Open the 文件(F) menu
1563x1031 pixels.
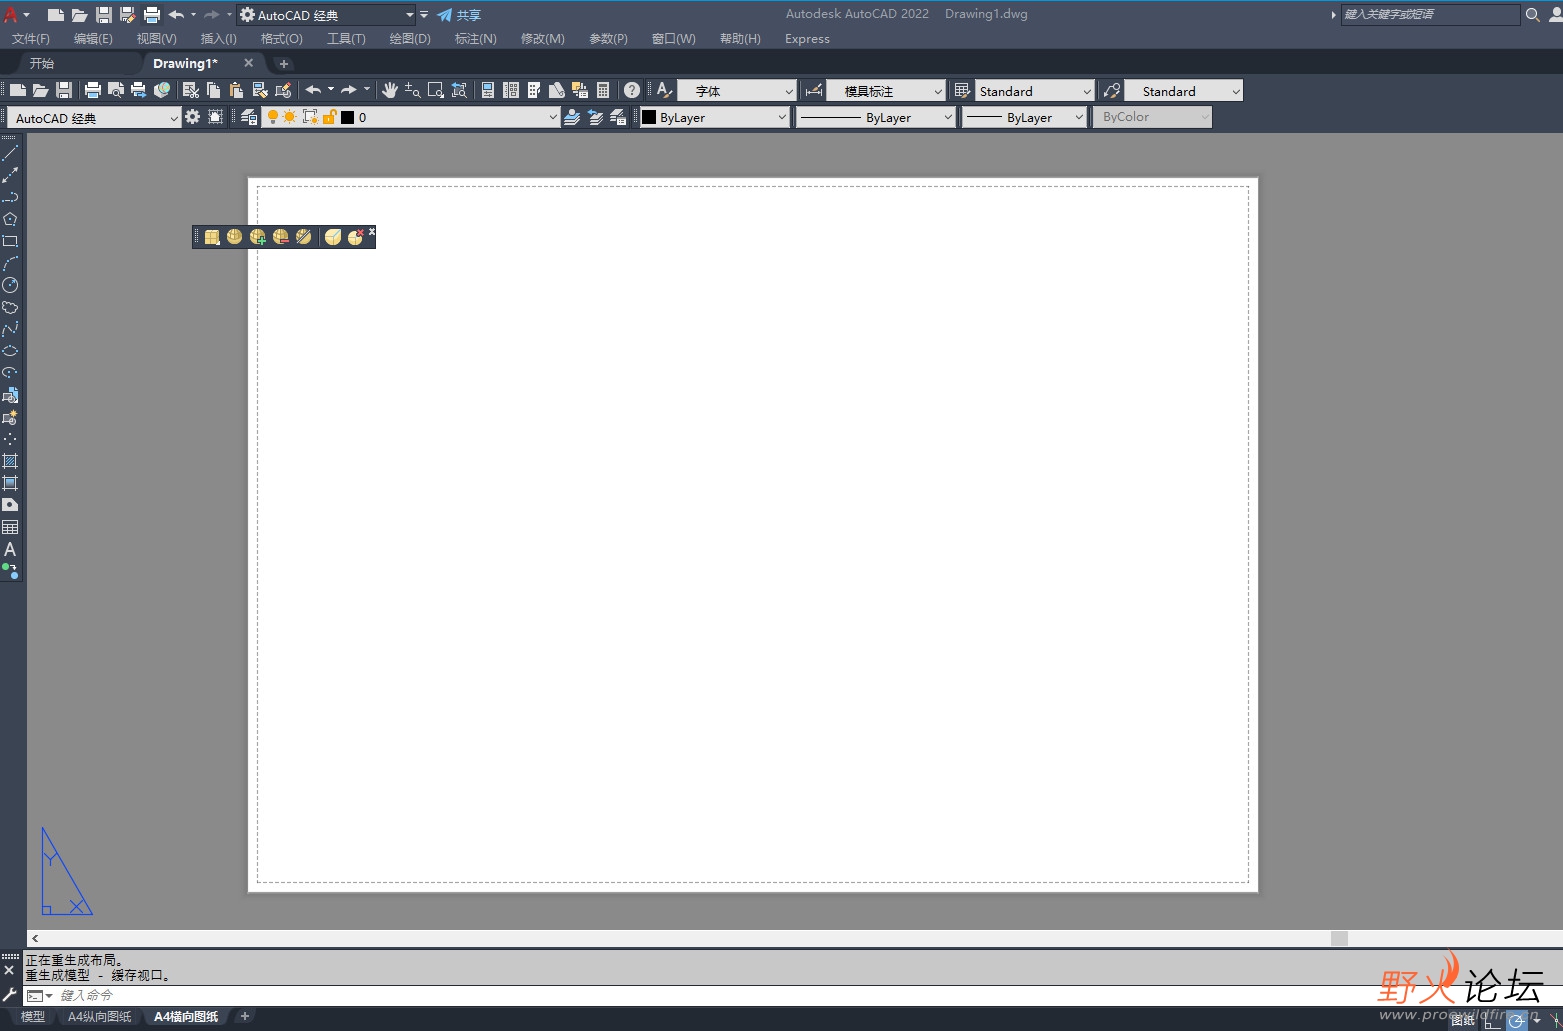tap(31, 38)
